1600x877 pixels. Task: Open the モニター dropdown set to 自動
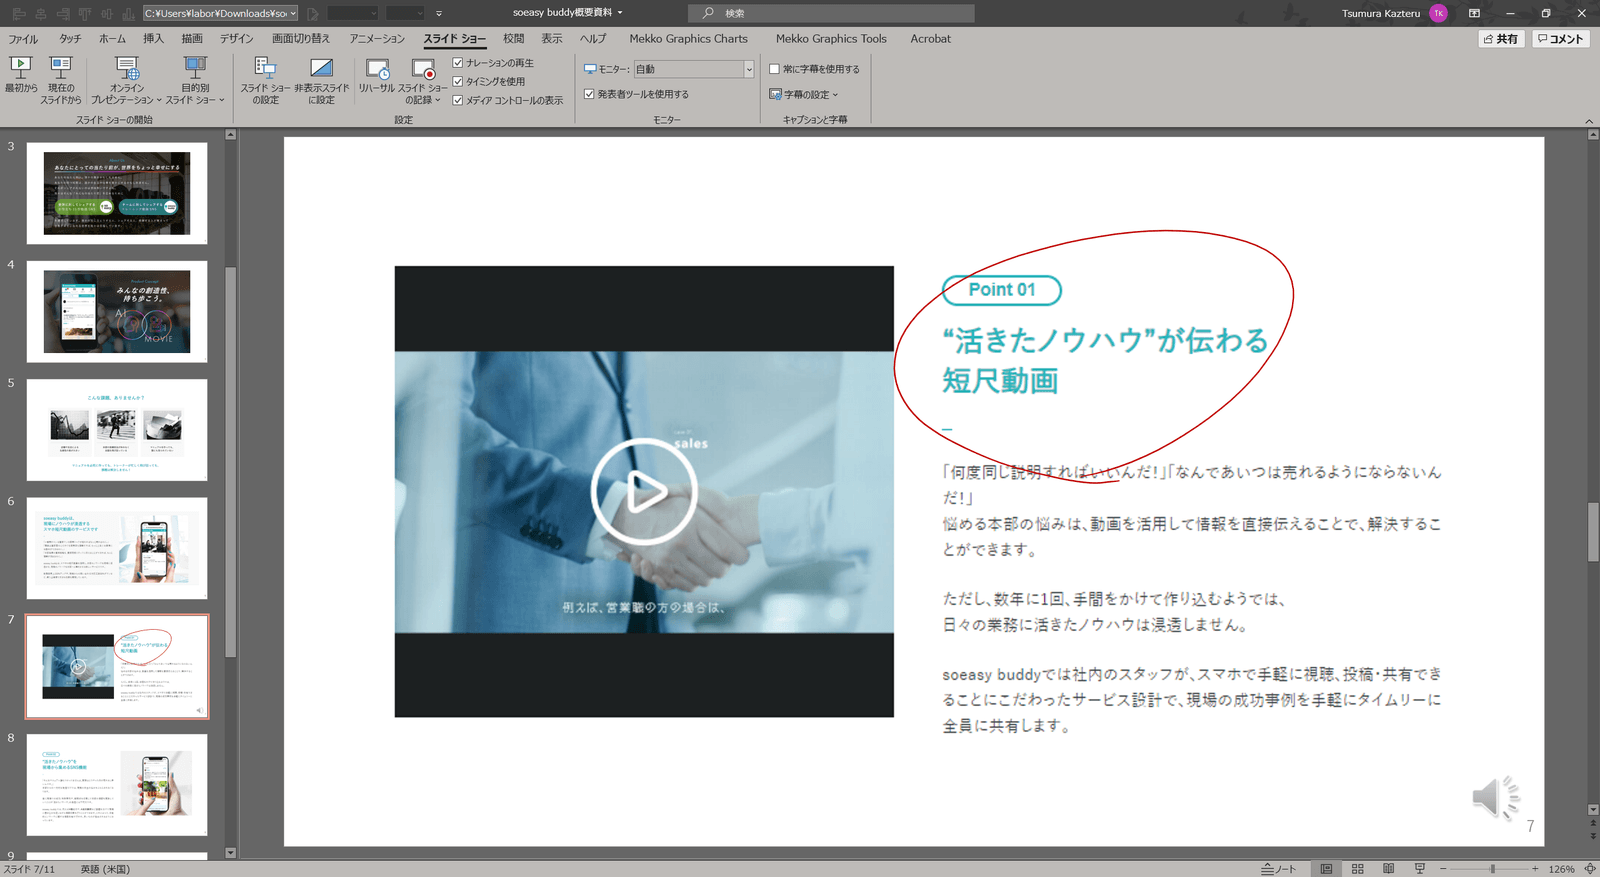click(694, 69)
